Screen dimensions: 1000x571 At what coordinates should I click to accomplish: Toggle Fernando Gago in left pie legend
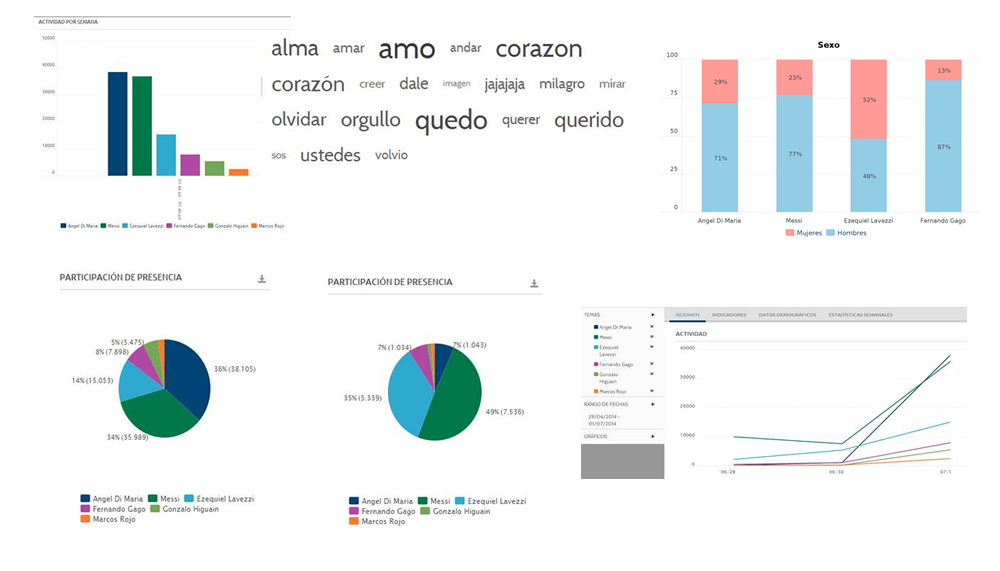pos(113,509)
